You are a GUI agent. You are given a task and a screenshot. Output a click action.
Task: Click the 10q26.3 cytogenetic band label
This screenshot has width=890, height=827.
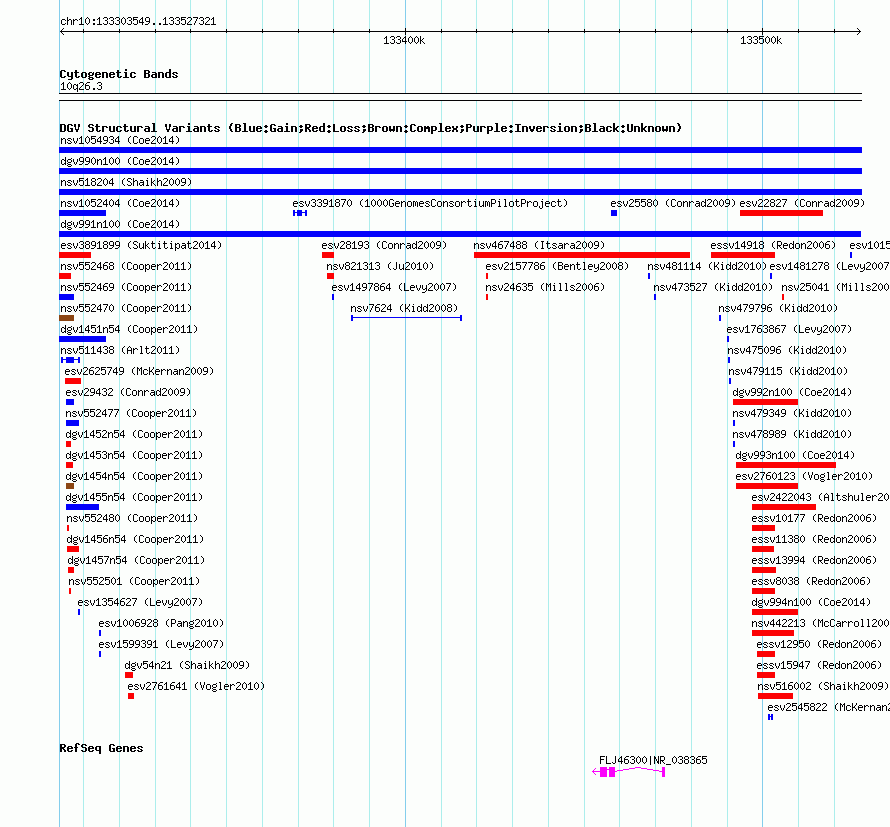coord(81,86)
